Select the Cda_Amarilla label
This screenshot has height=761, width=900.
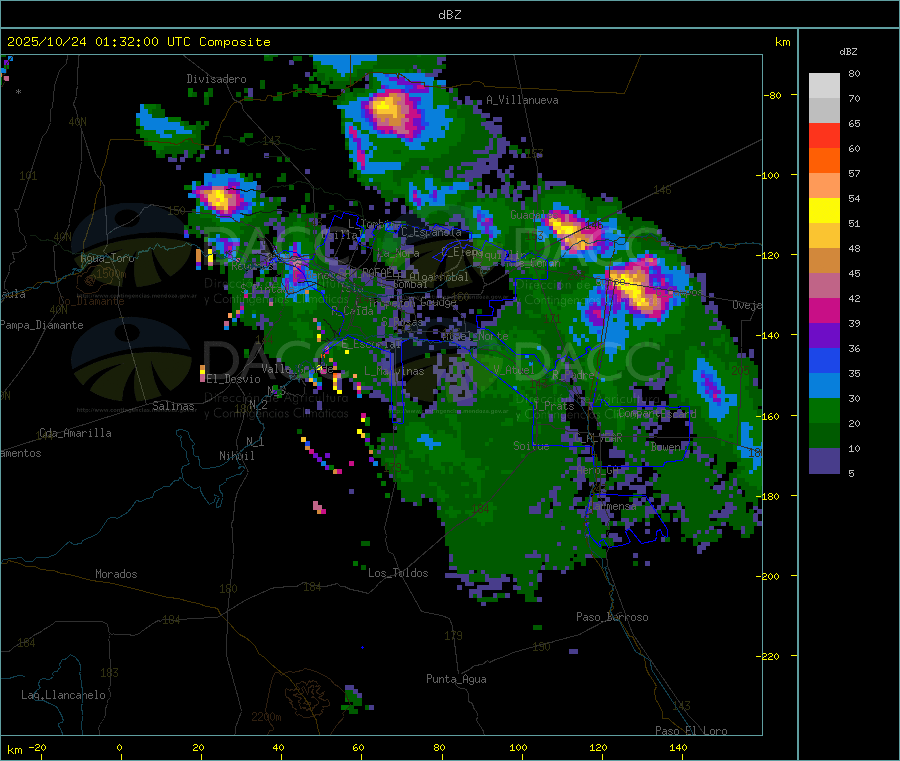tap(75, 433)
